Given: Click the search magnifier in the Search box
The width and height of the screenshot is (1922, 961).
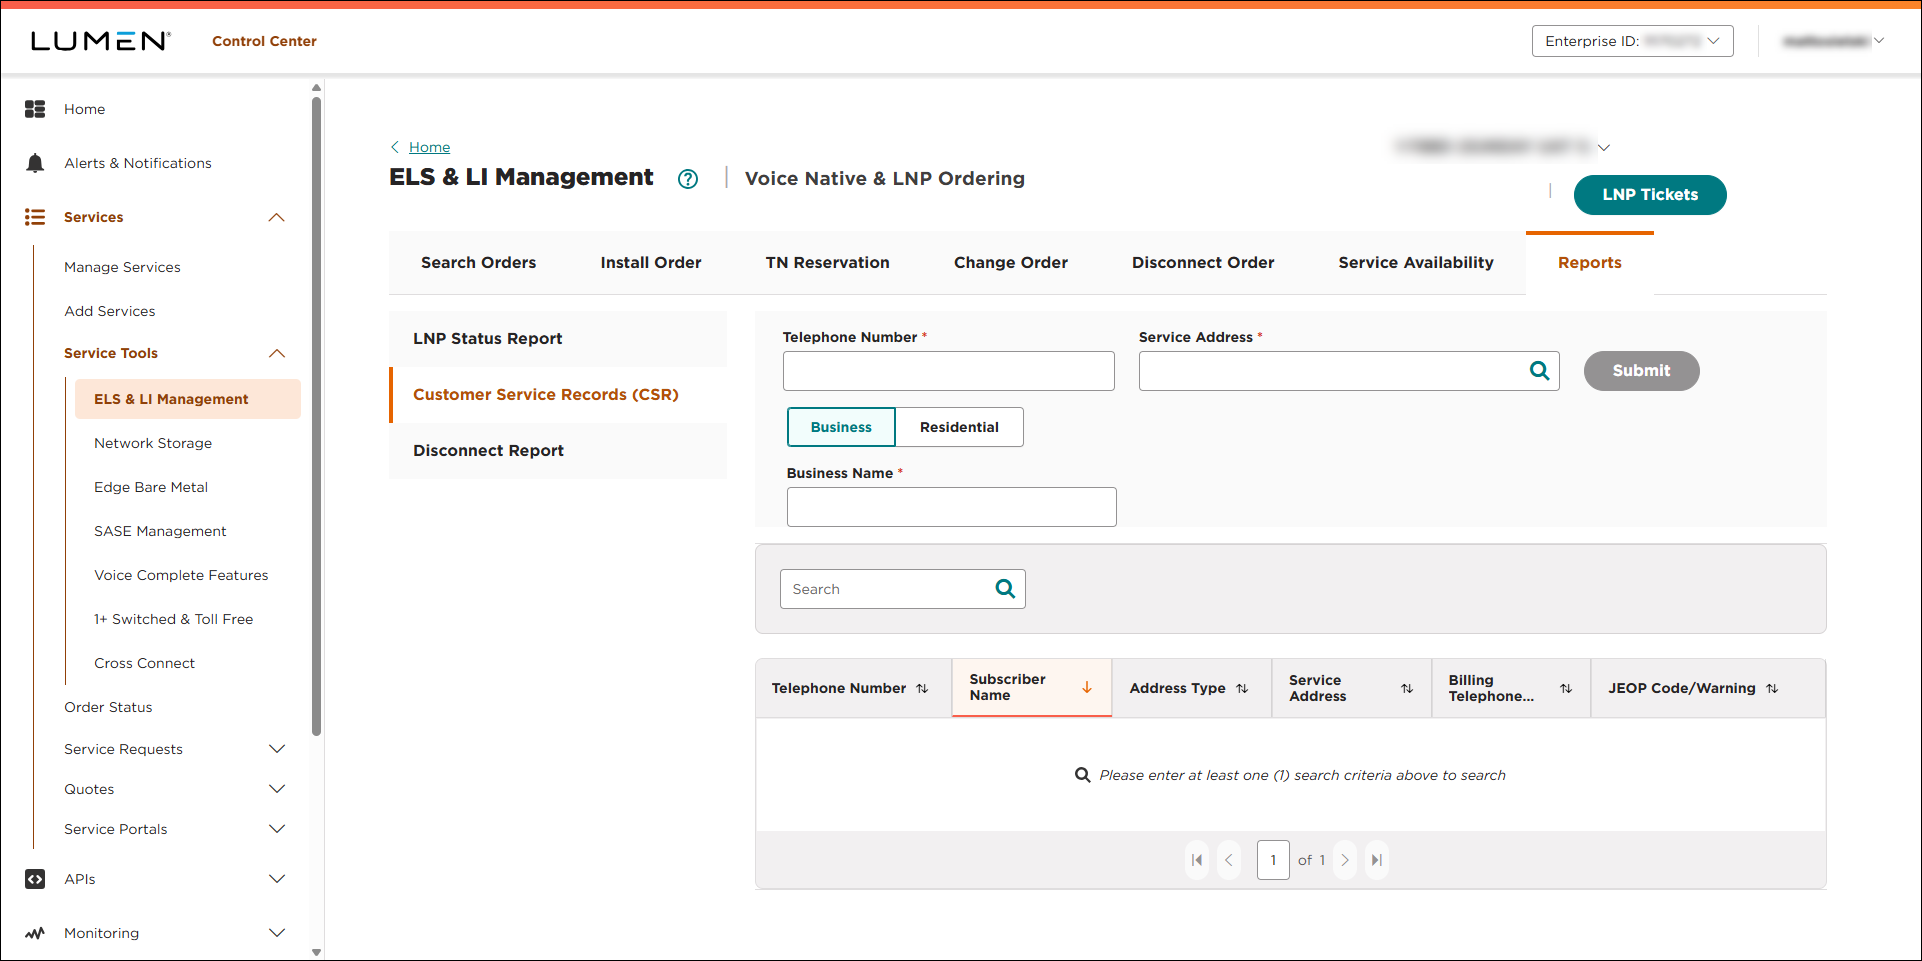Looking at the screenshot, I should [1004, 588].
